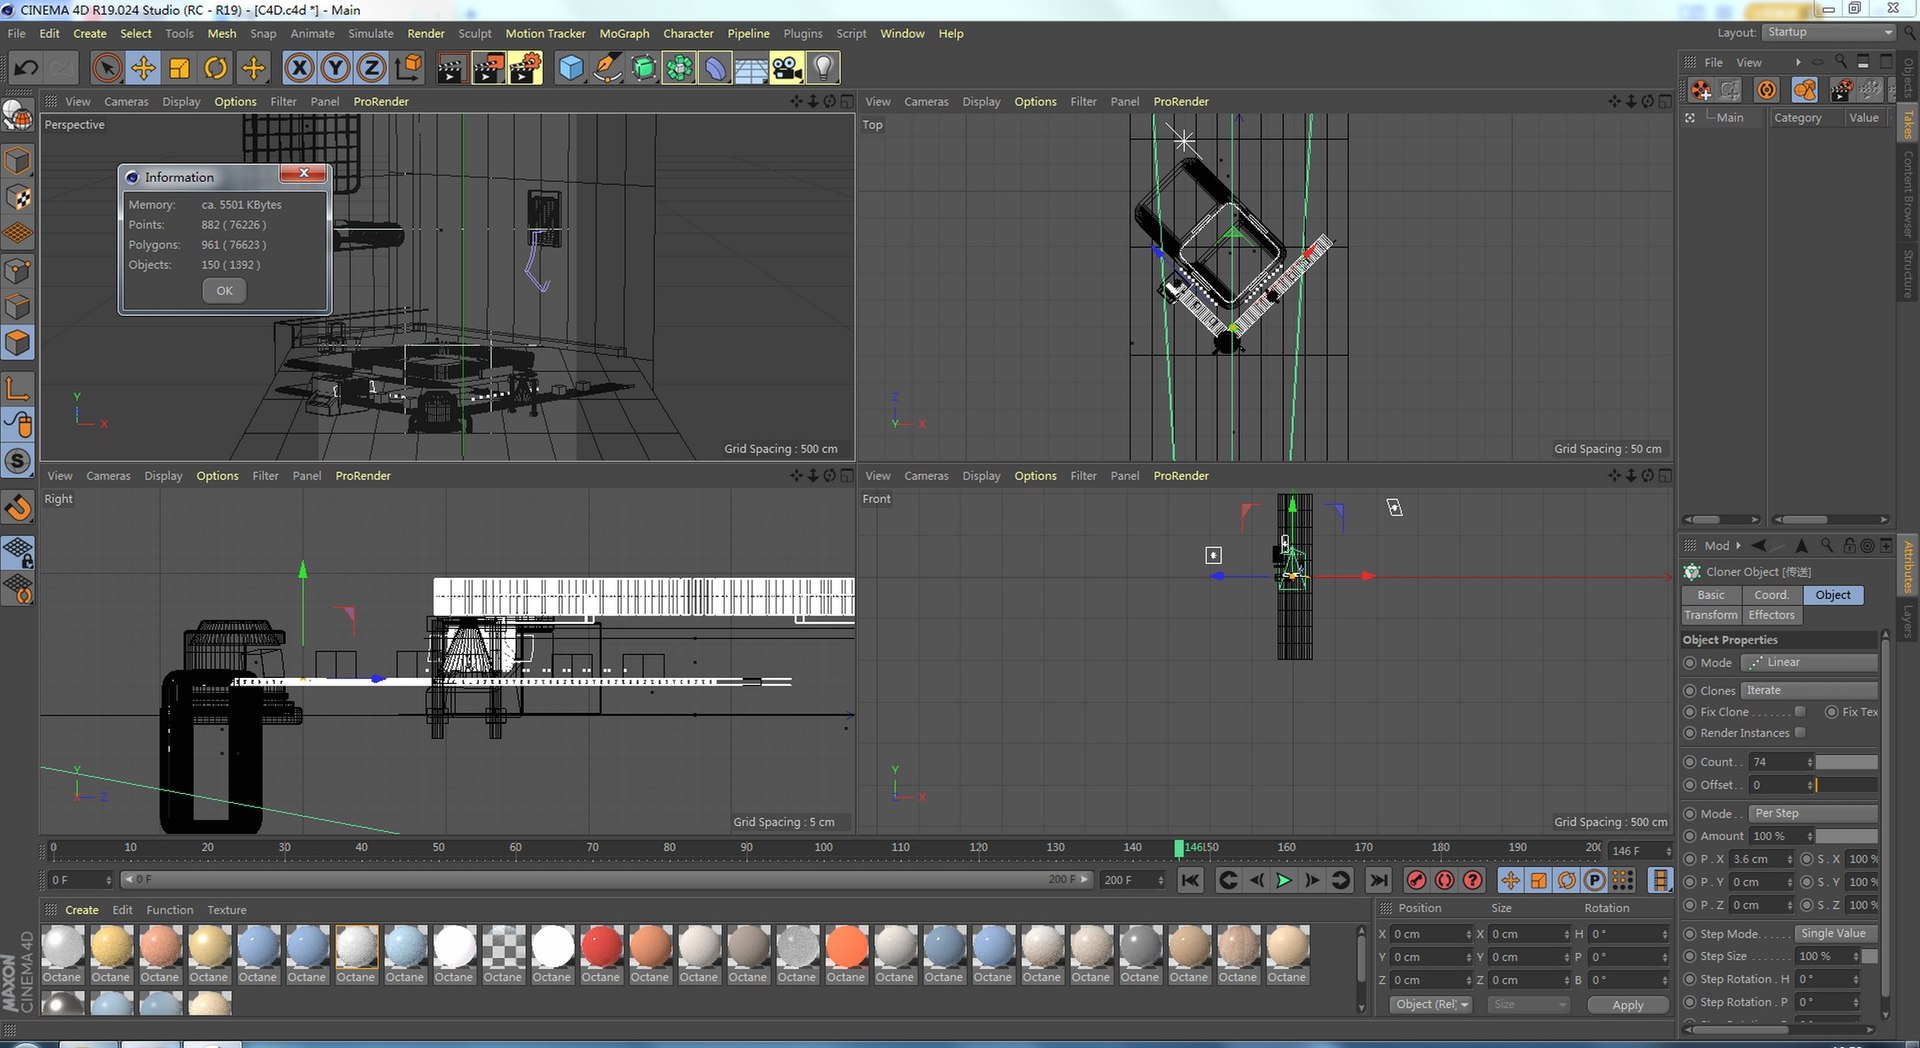1920x1048 pixels.
Task: Open the MoGraph menu
Action: tap(624, 33)
